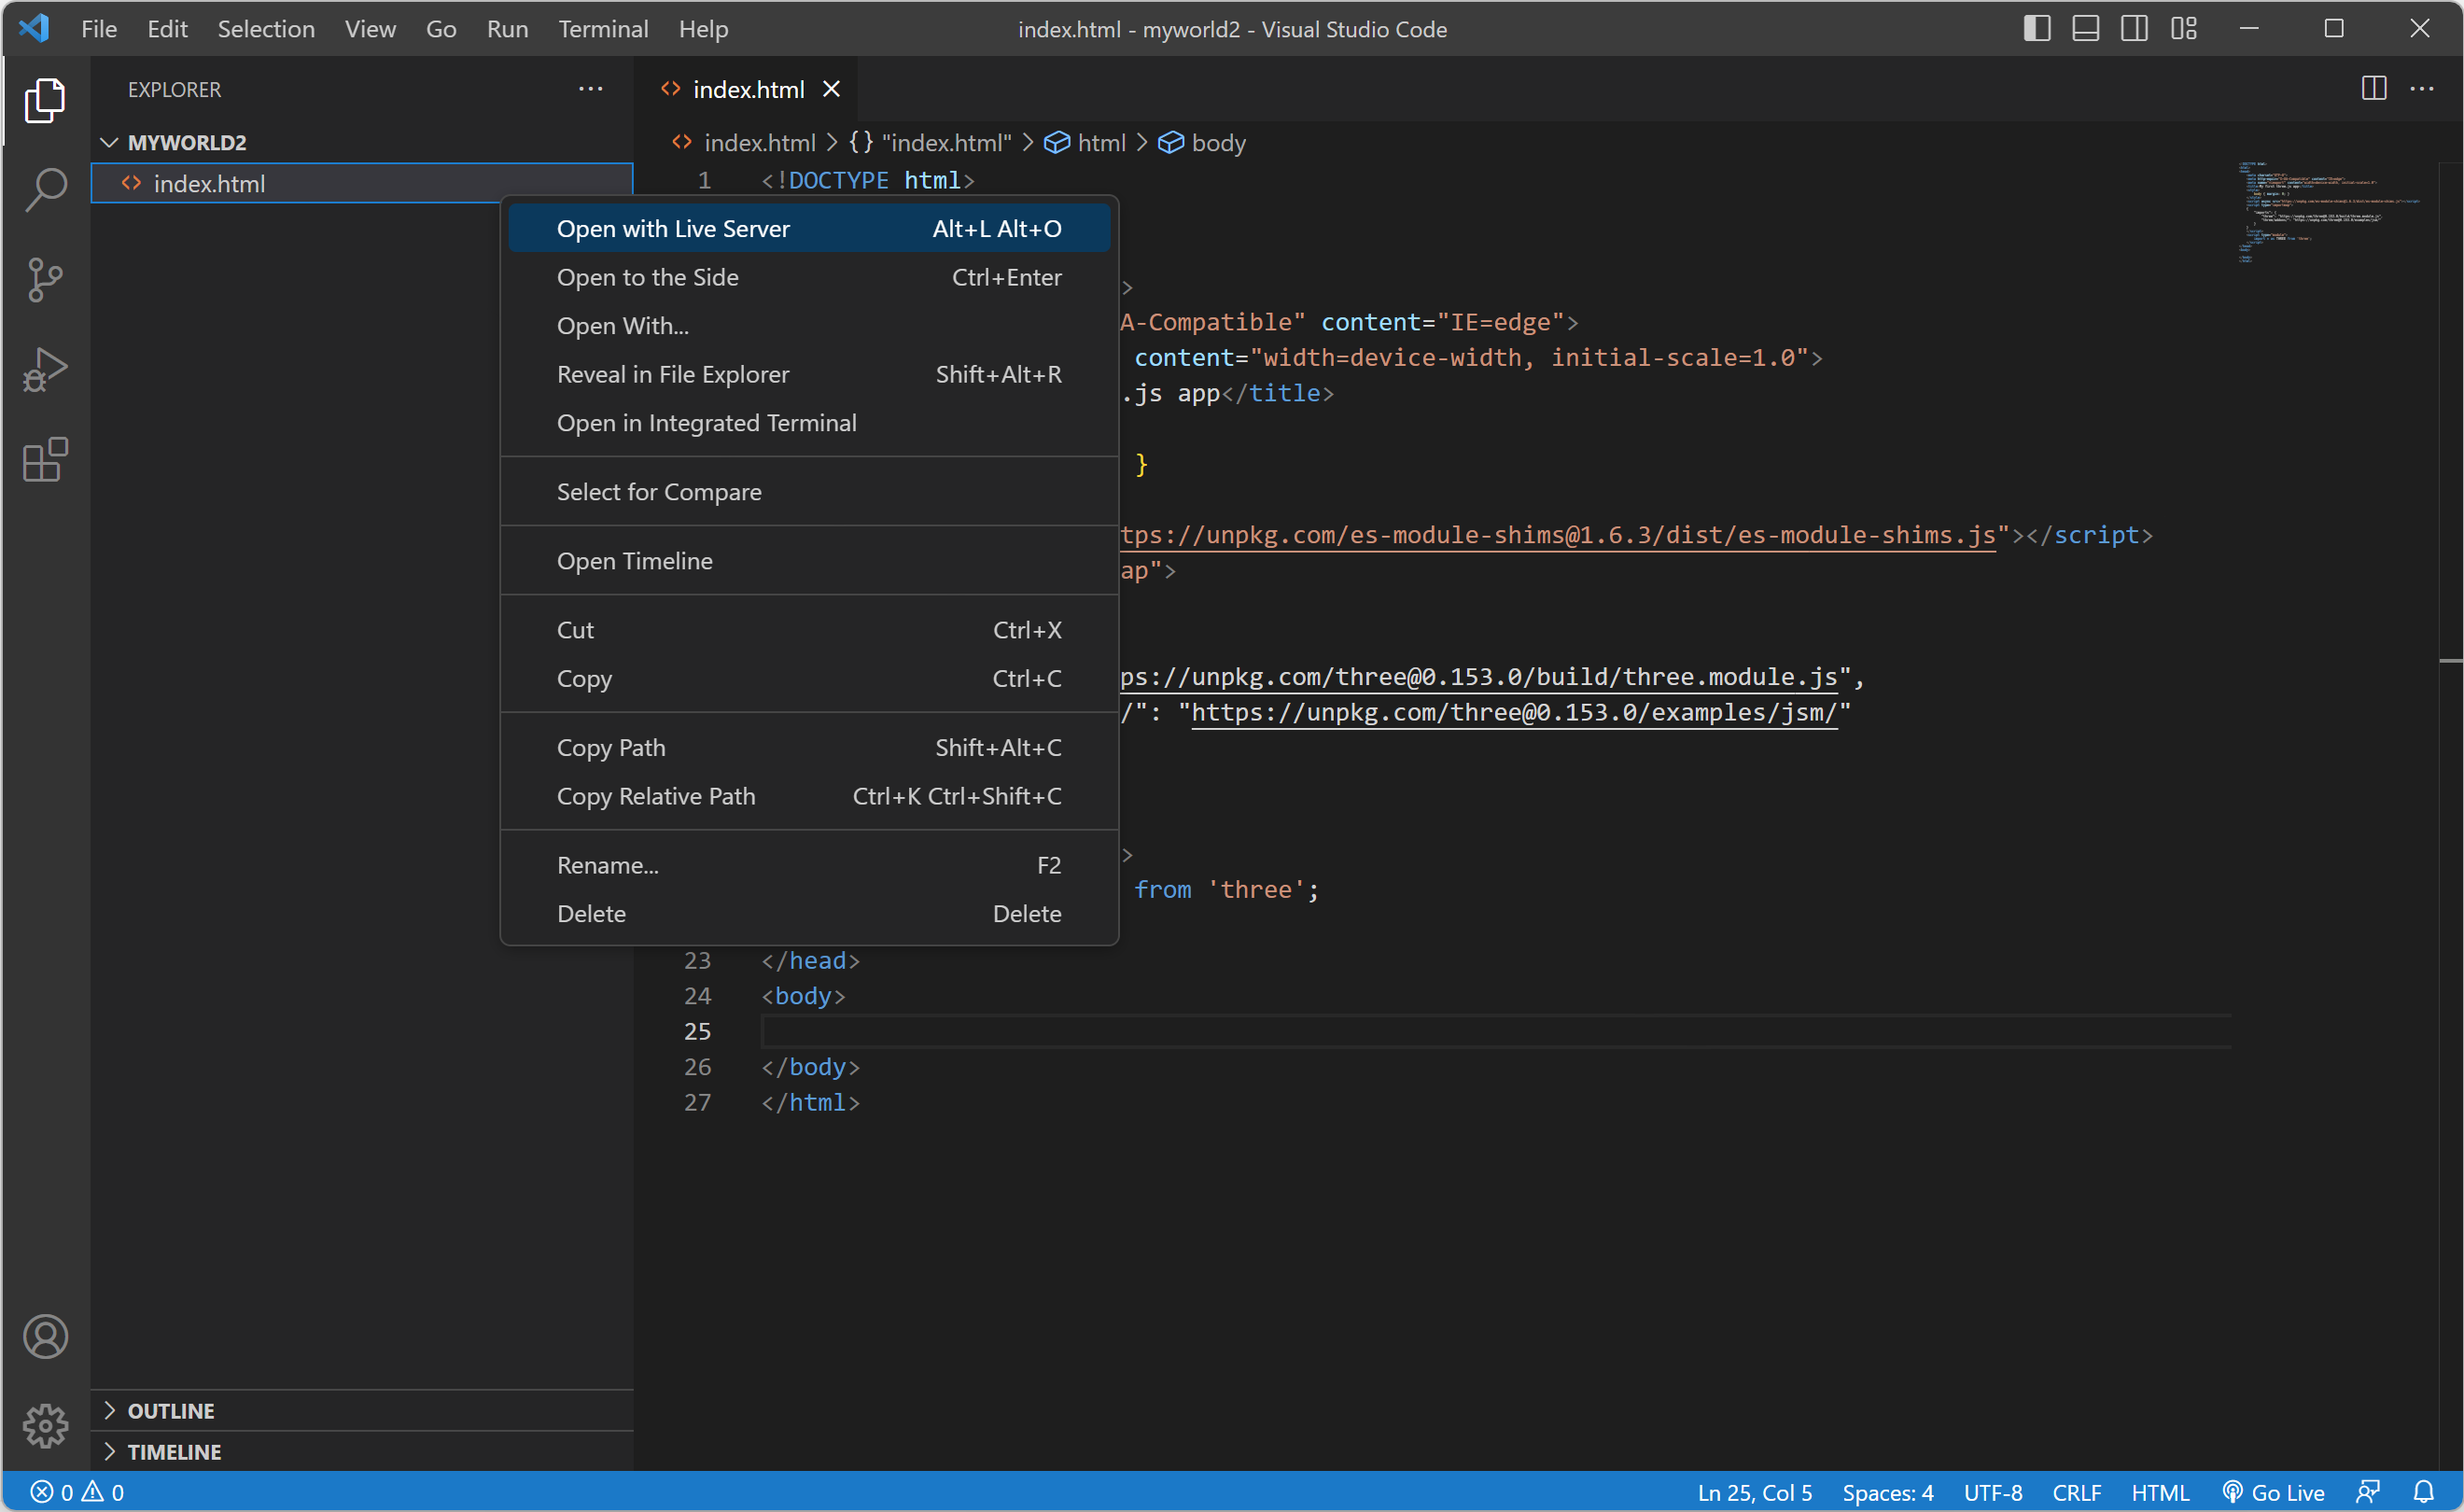Click the HTML language mode button
The width and height of the screenshot is (2464, 1512).
point(2159,1492)
